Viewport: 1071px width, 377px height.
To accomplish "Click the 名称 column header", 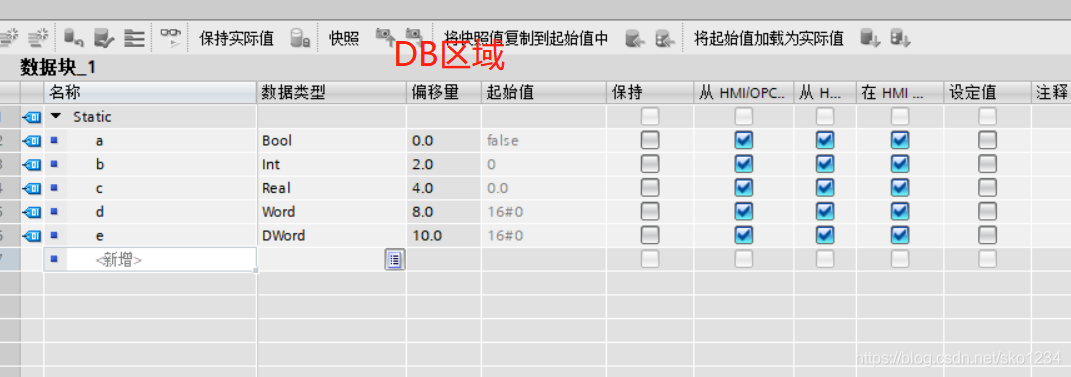I will point(150,93).
